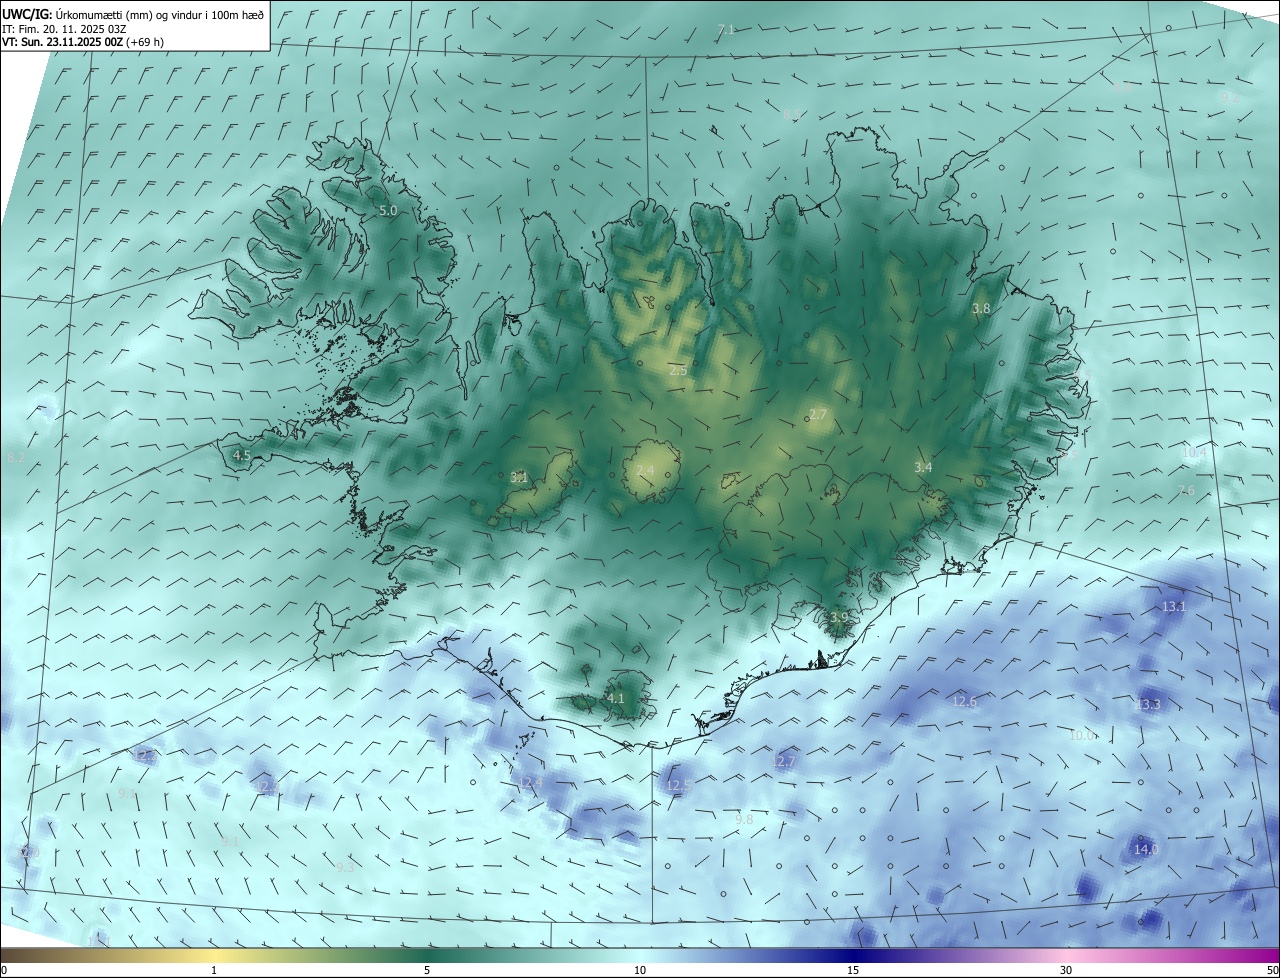The height and width of the screenshot is (978, 1280).
Task: Click the 10 tick on the colour scale
Action: coord(640,970)
